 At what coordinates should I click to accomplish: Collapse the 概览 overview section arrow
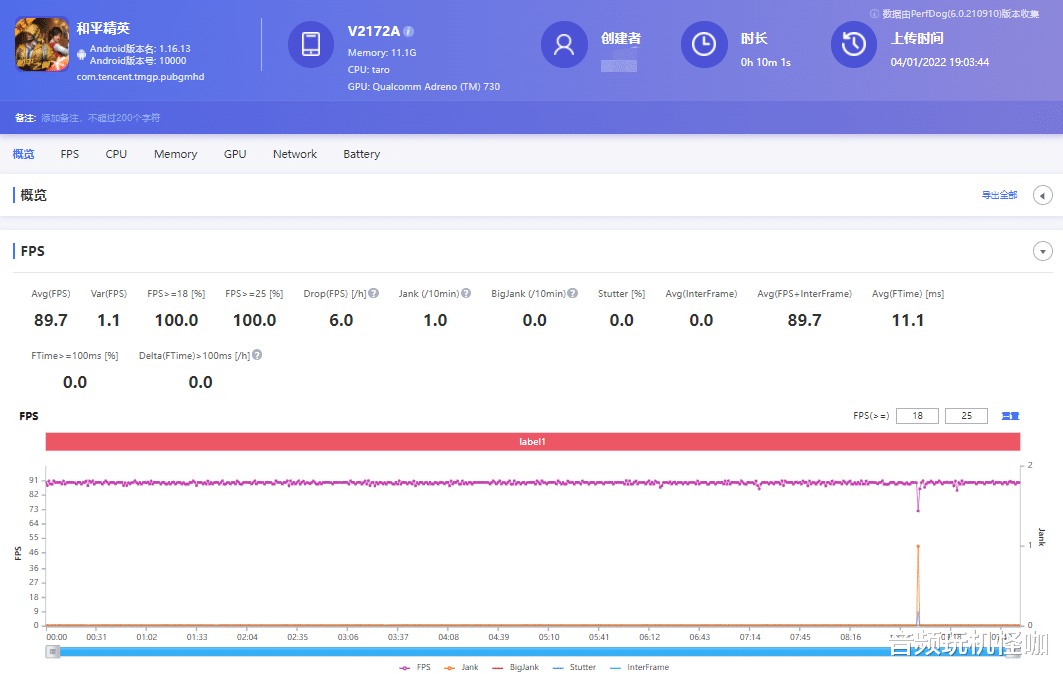(x=1043, y=195)
